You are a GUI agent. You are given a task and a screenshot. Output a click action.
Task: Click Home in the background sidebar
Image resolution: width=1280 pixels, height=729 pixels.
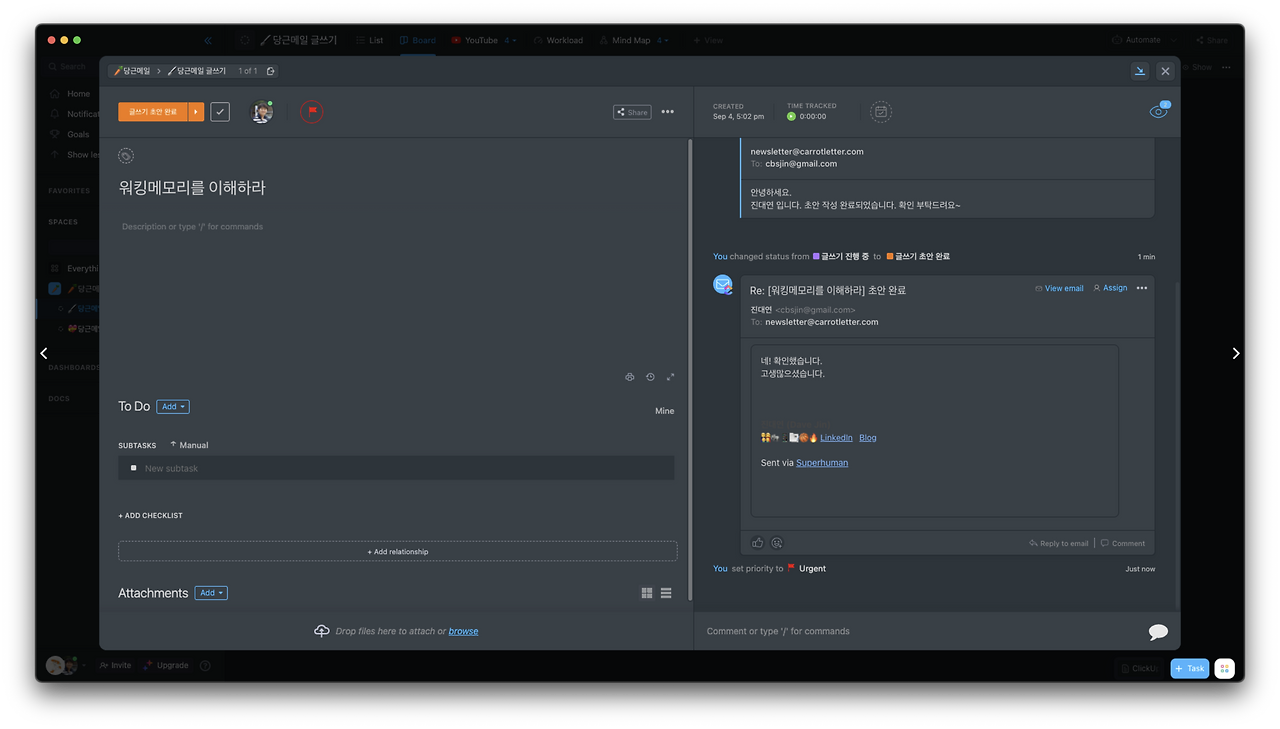[78, 94]
